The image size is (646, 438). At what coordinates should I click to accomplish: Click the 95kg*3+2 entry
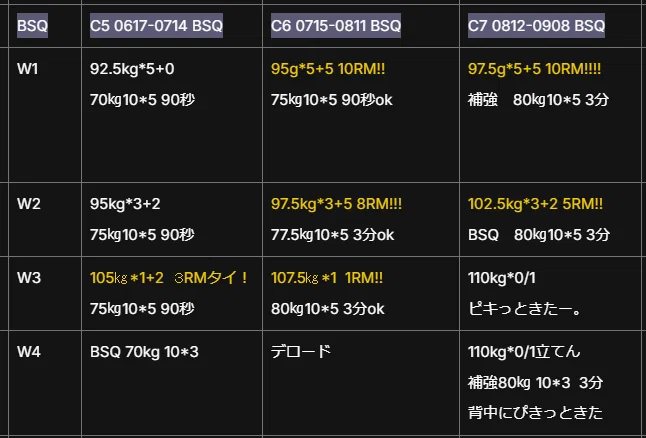[x=125, y=204]
